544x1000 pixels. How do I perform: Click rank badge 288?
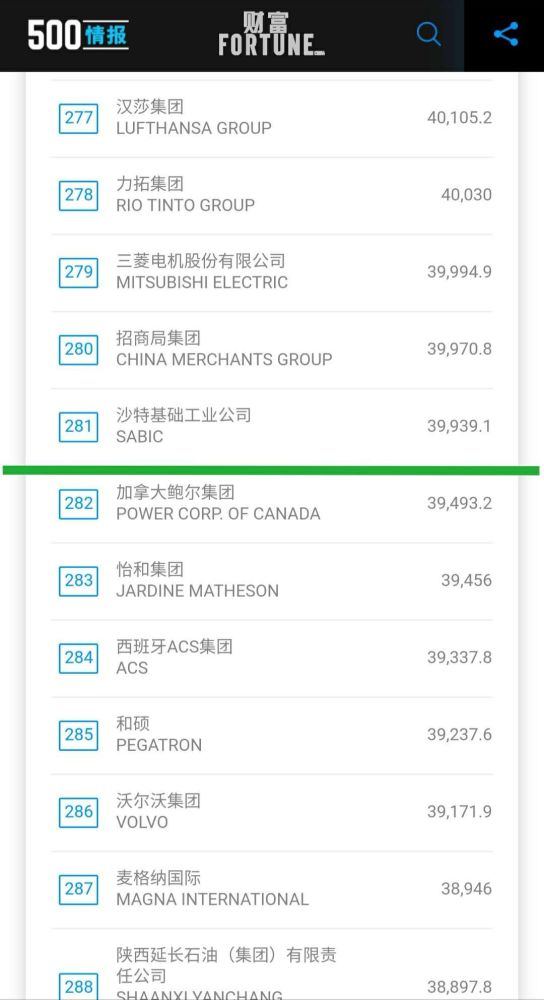coord(78,987)
